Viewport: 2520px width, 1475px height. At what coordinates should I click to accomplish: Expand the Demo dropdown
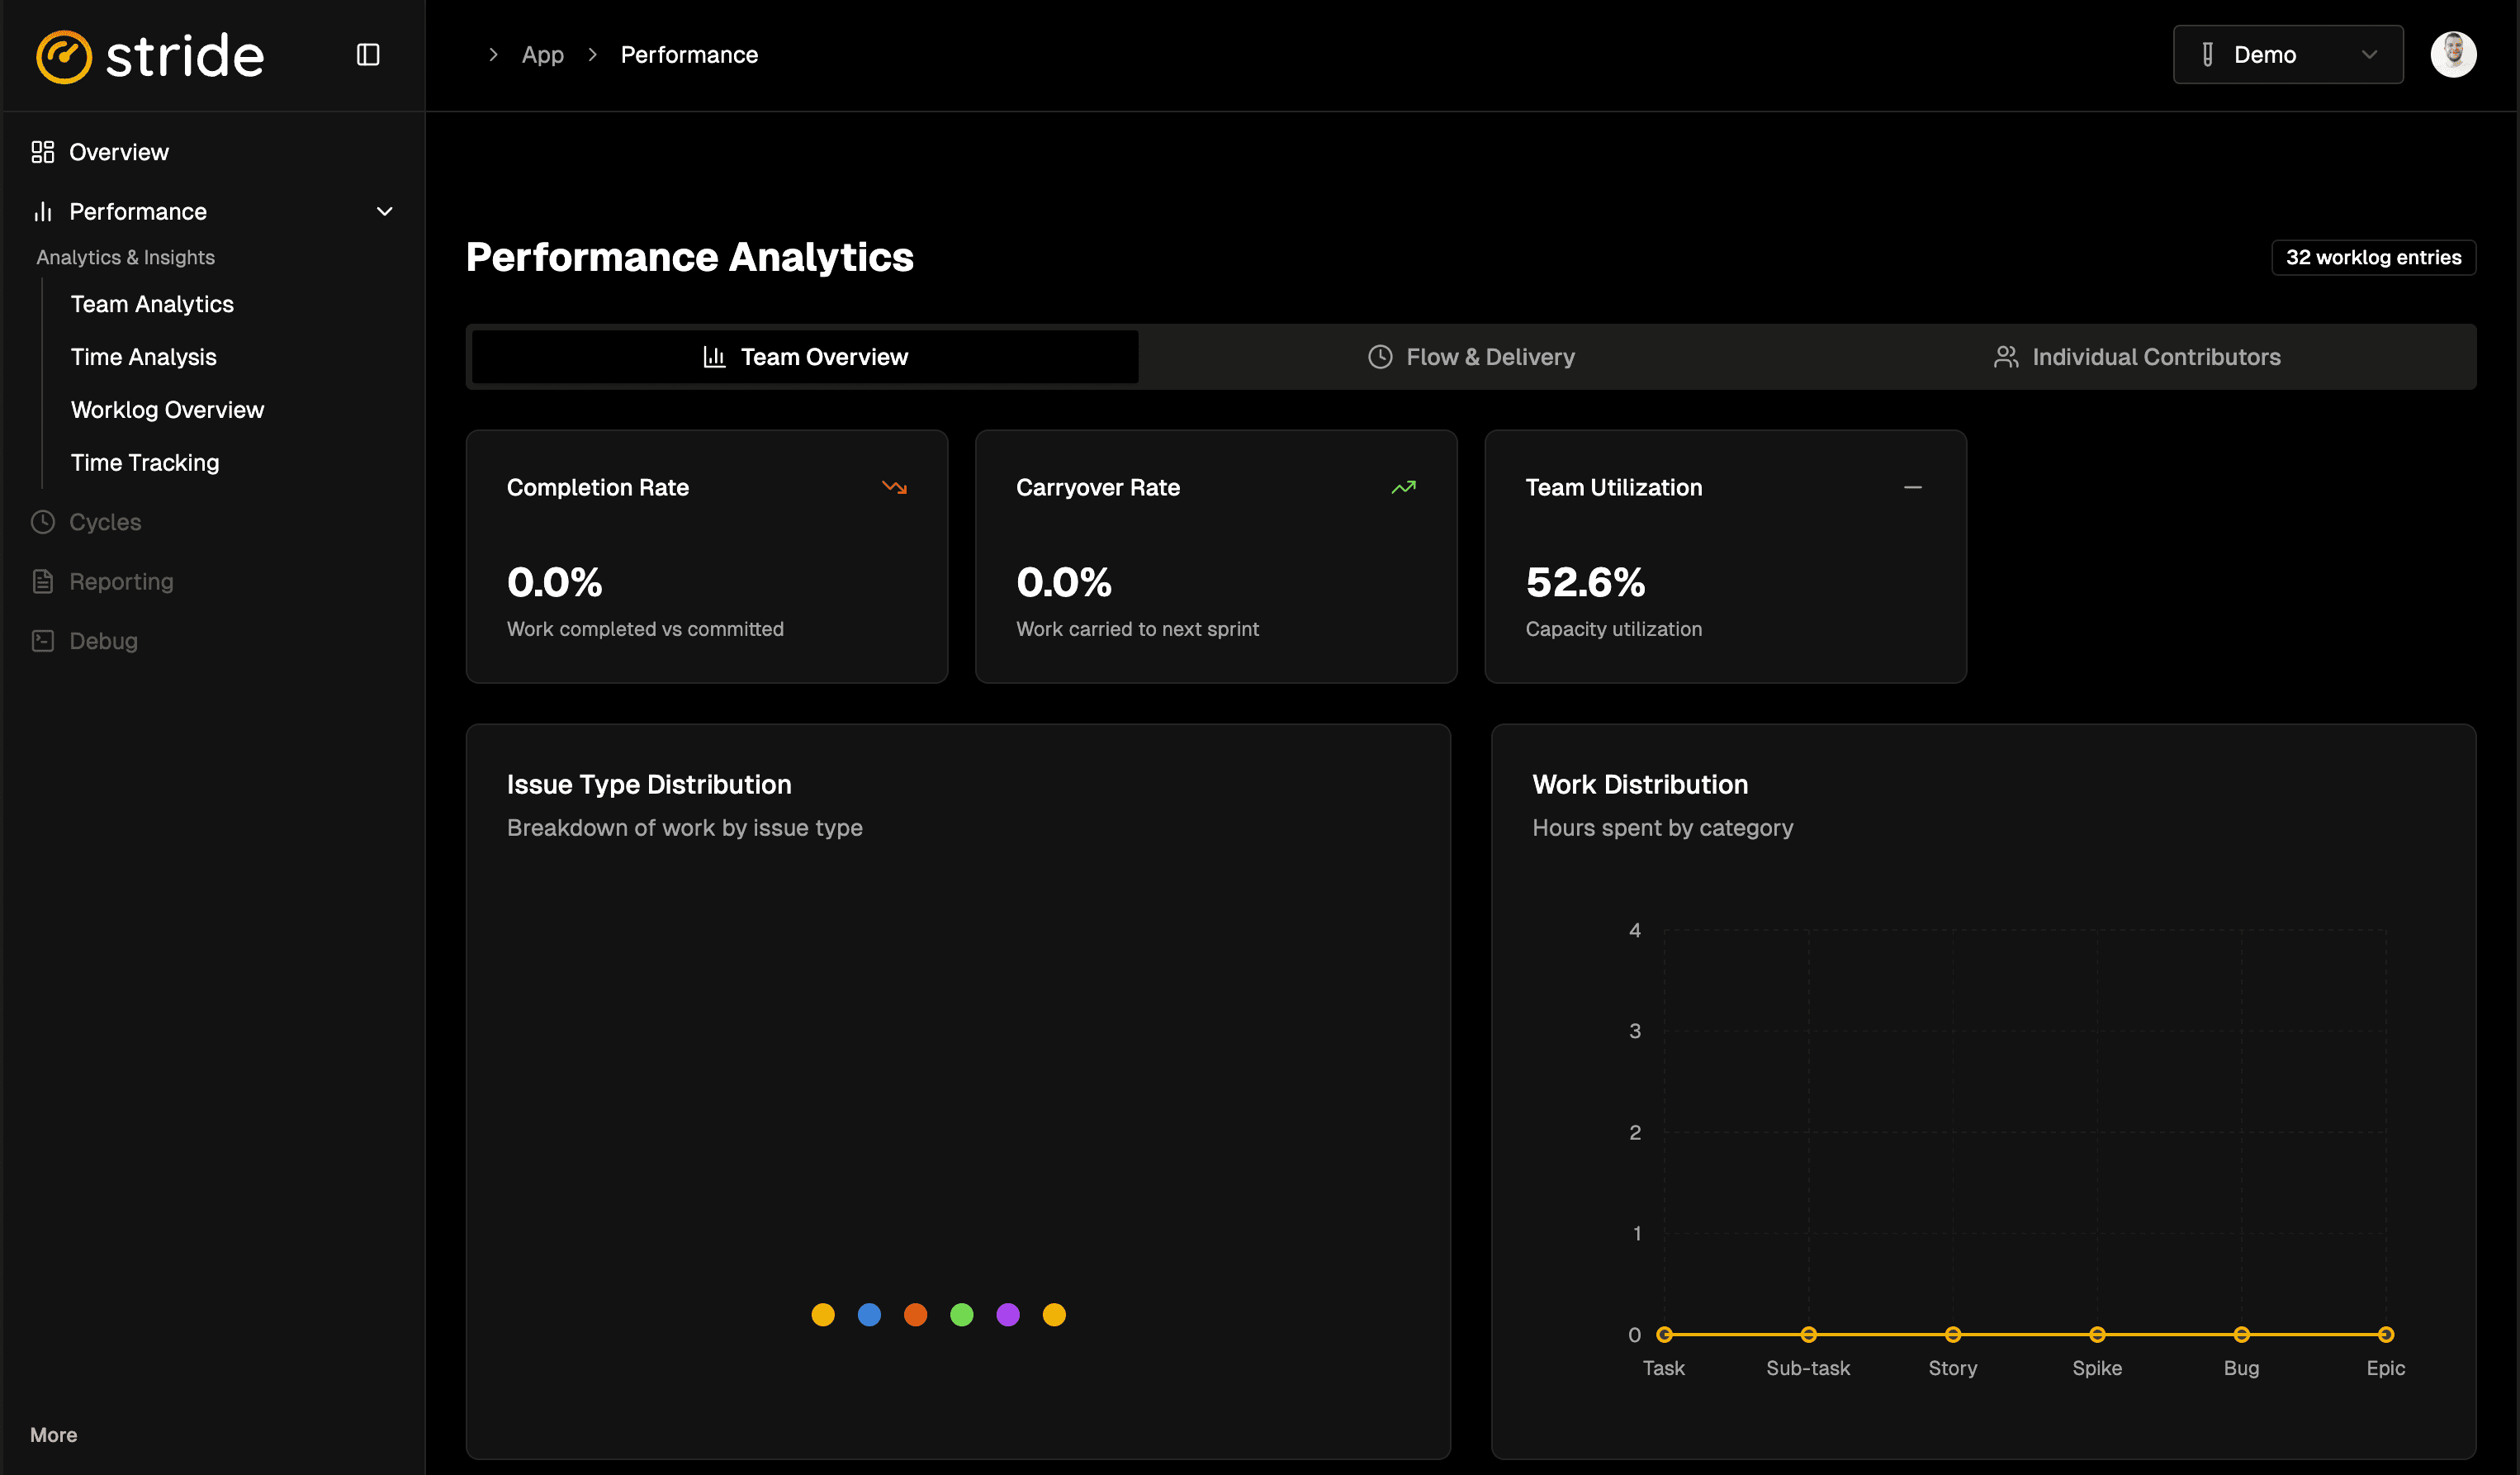click(x=2368, y=54)
